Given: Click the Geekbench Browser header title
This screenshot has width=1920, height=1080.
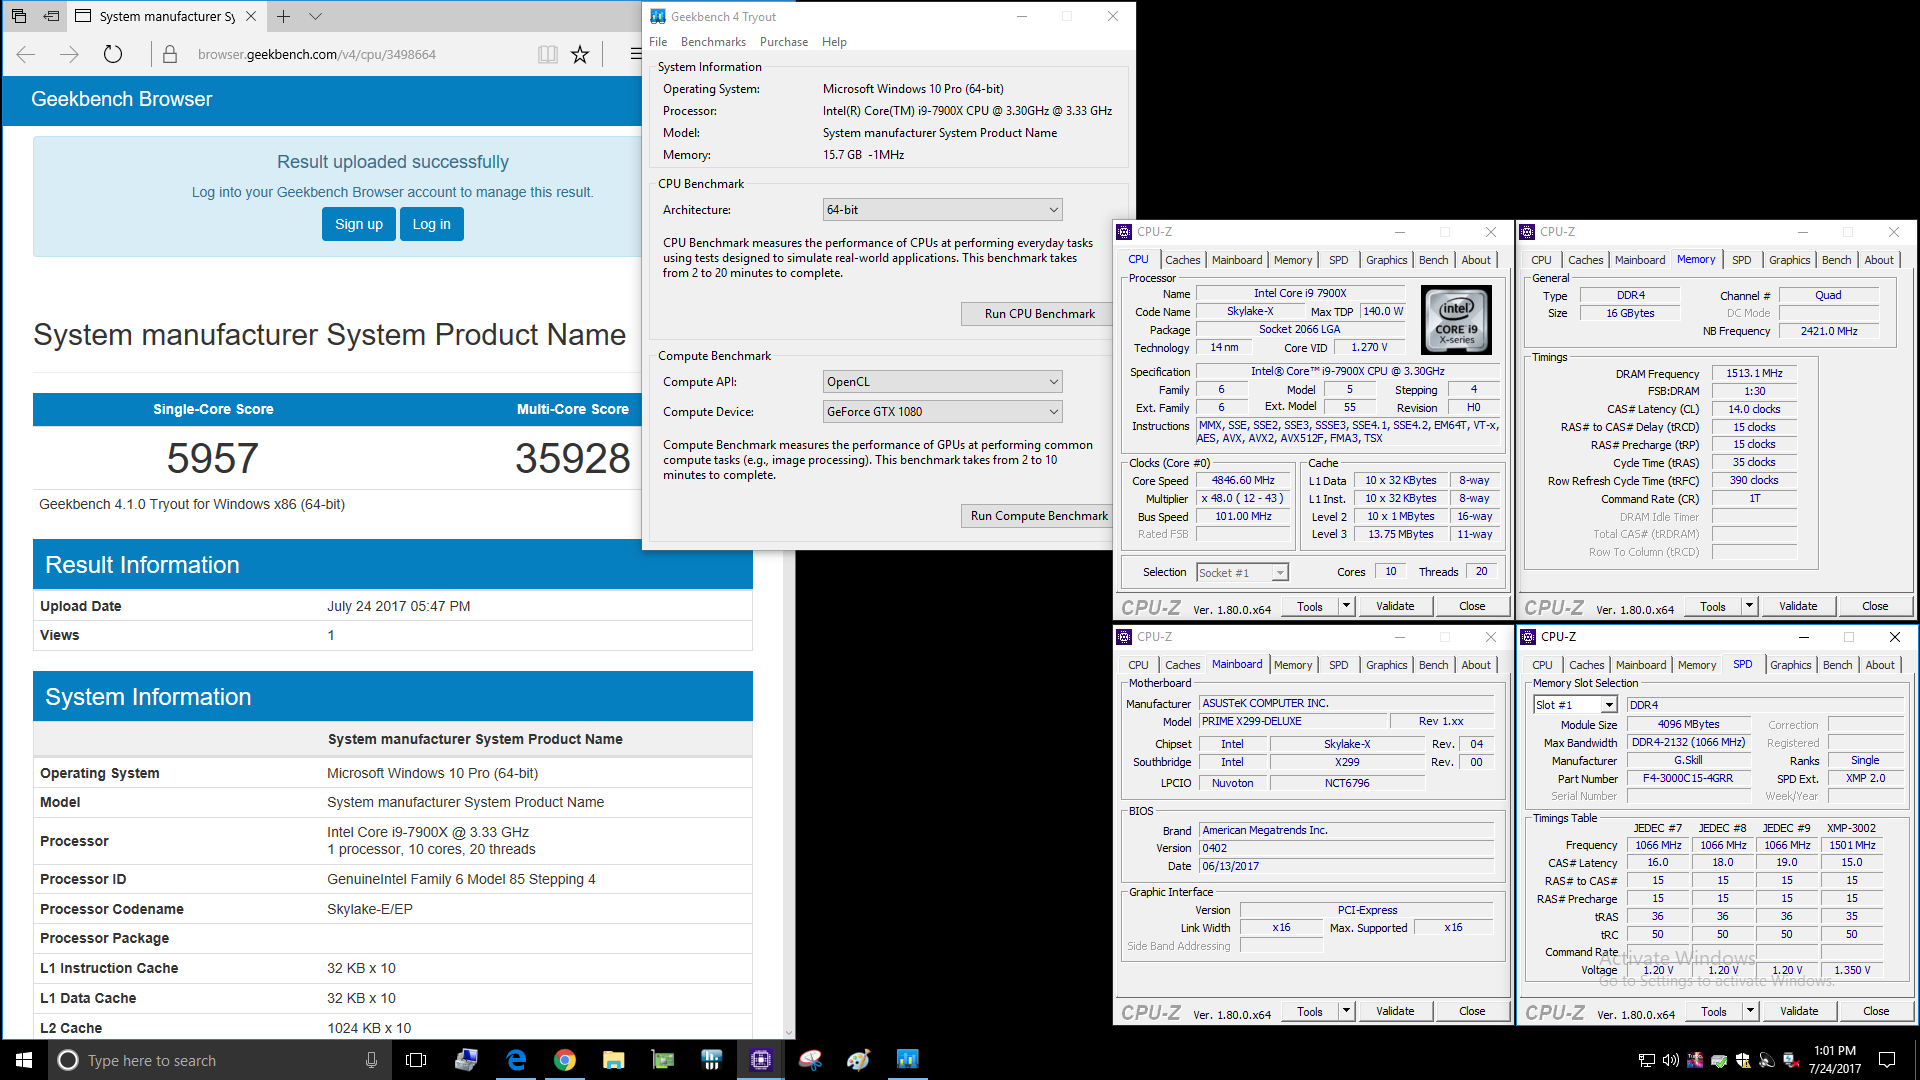Looking at the screenshot, I should [122, 99].
